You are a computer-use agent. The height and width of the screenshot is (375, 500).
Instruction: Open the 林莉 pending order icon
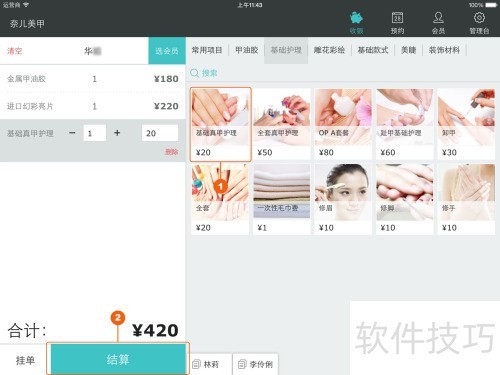point(196,364)
